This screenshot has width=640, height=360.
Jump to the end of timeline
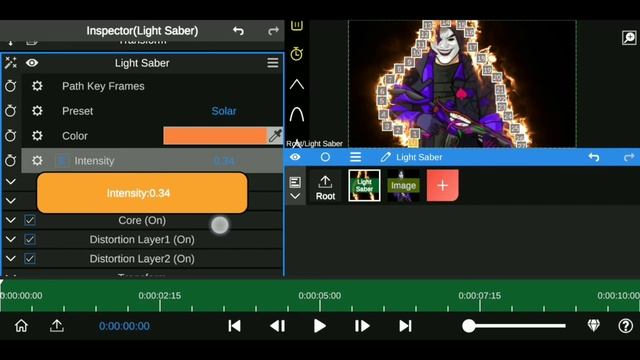pos(405,326)
